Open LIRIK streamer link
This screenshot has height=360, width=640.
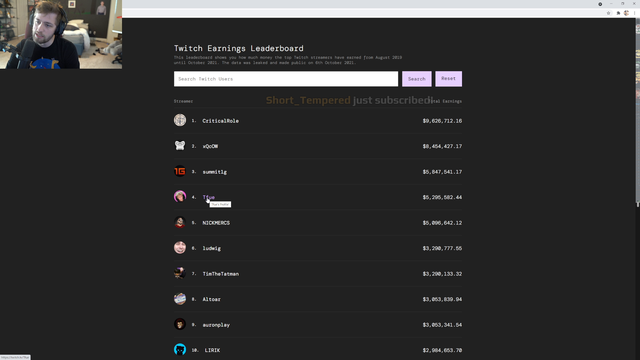212,350
